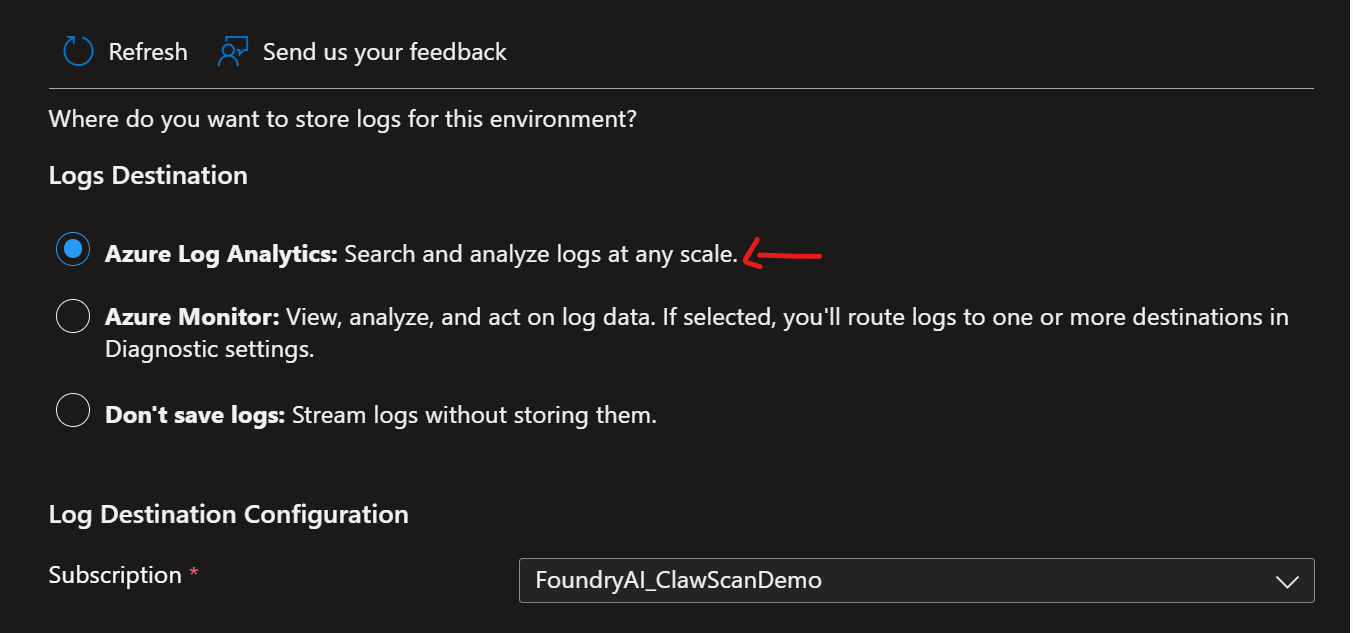Click the bold Azure Log Analytics label
The image size is (1353, 633).
pyautogui.click(x=222, y=254)
